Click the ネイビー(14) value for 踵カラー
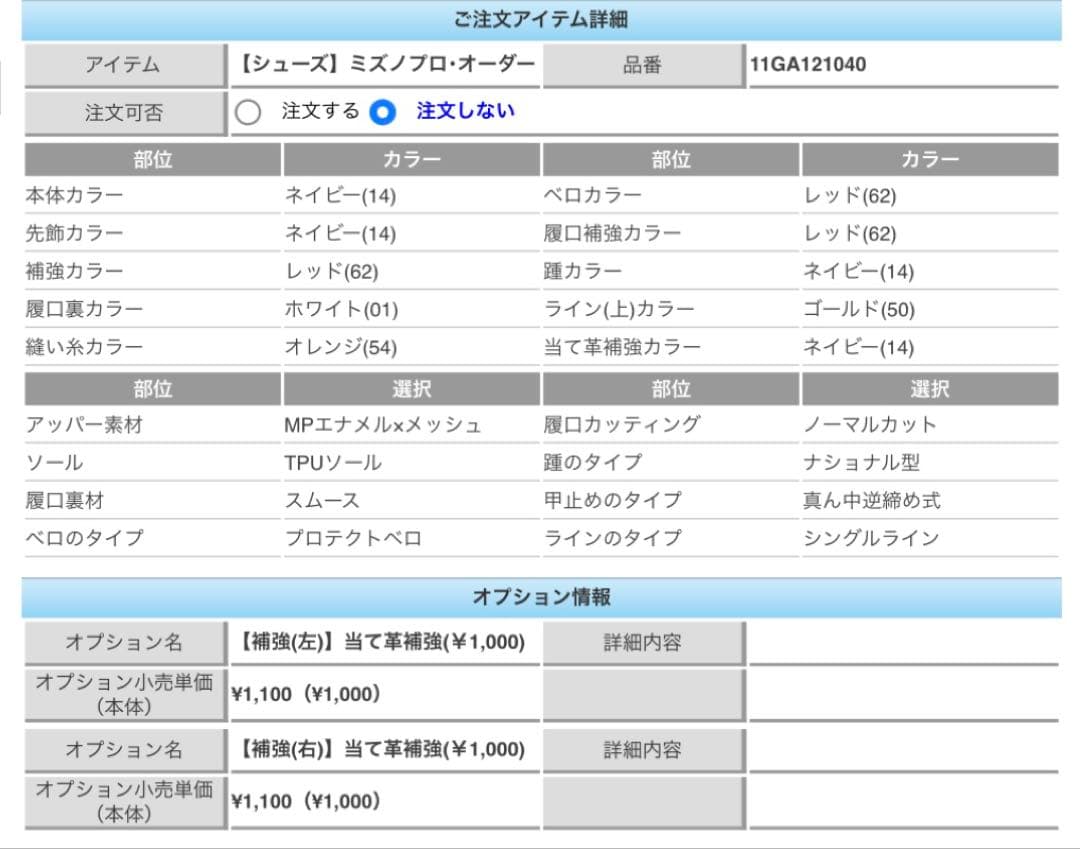1080x849 pixels. [x=859, y=272]
